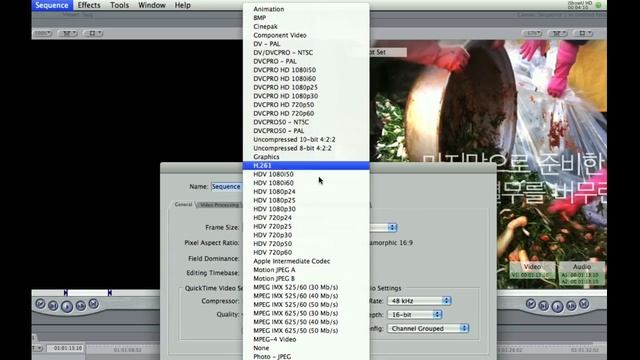Choose BMP compressor
This screenshot has height=360, width=640.
click(306, 18)
